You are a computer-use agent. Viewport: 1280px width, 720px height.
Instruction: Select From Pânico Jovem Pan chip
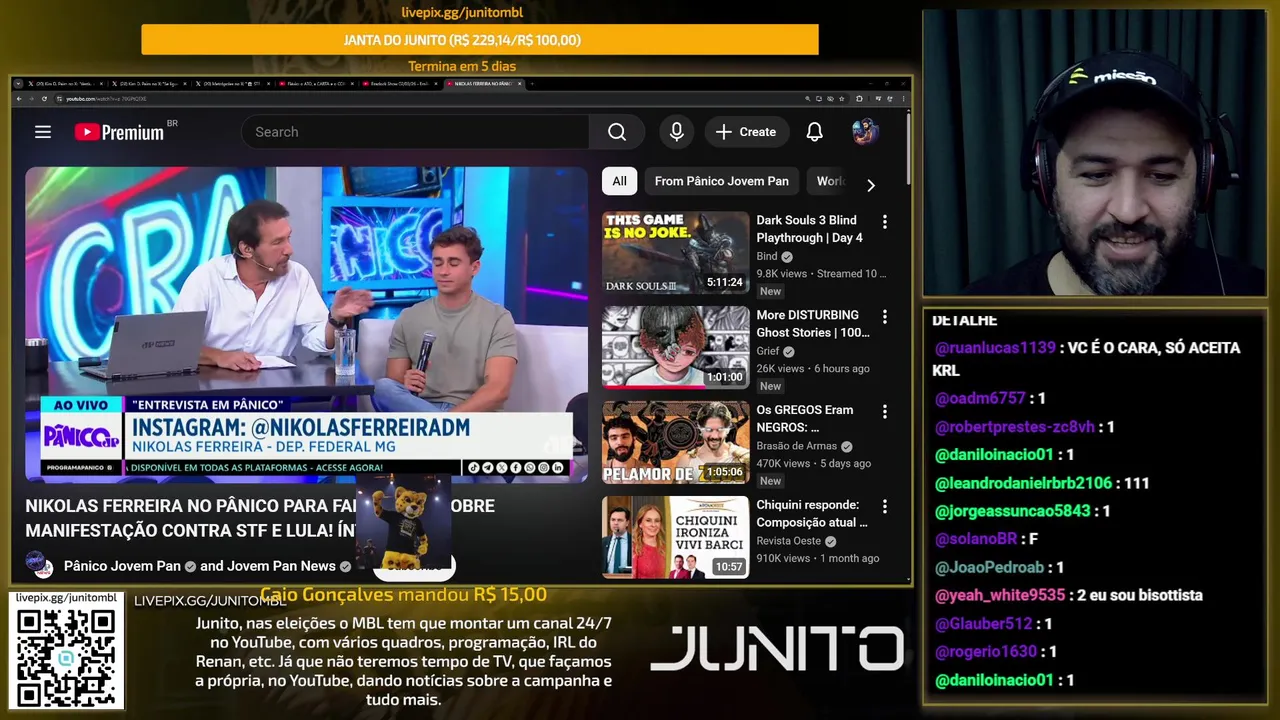[722, 181]
